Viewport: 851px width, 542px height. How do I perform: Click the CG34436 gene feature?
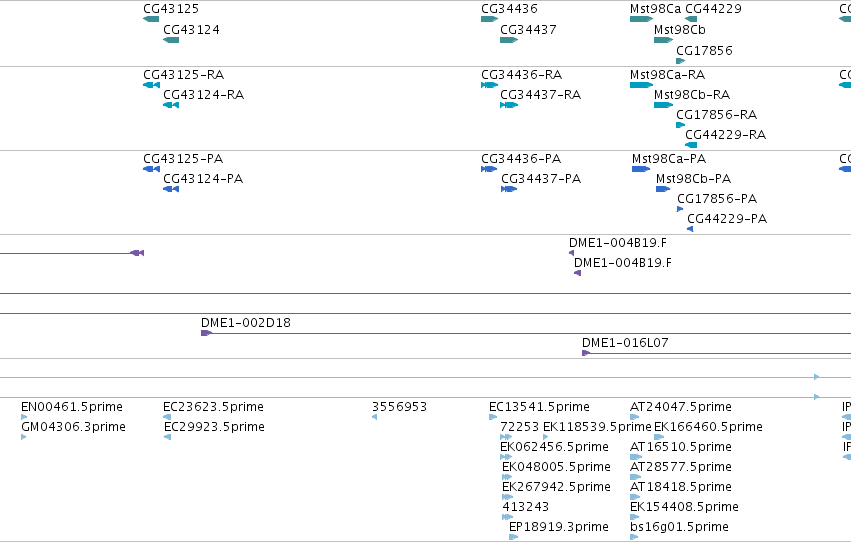coord(489,19)
